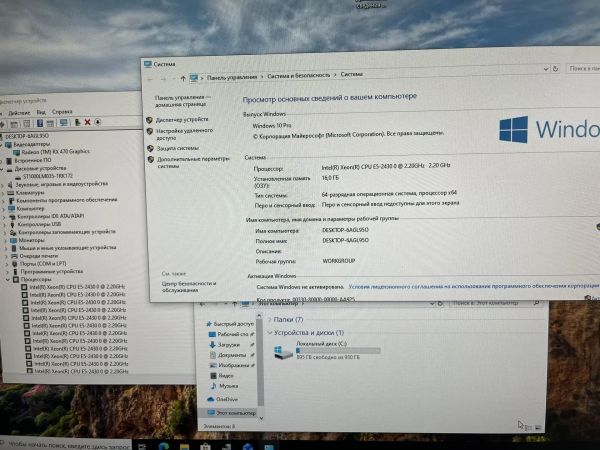Open Microsoft Edge from the taskbar
Screen dimensions: 600x450
pos(164,446)
